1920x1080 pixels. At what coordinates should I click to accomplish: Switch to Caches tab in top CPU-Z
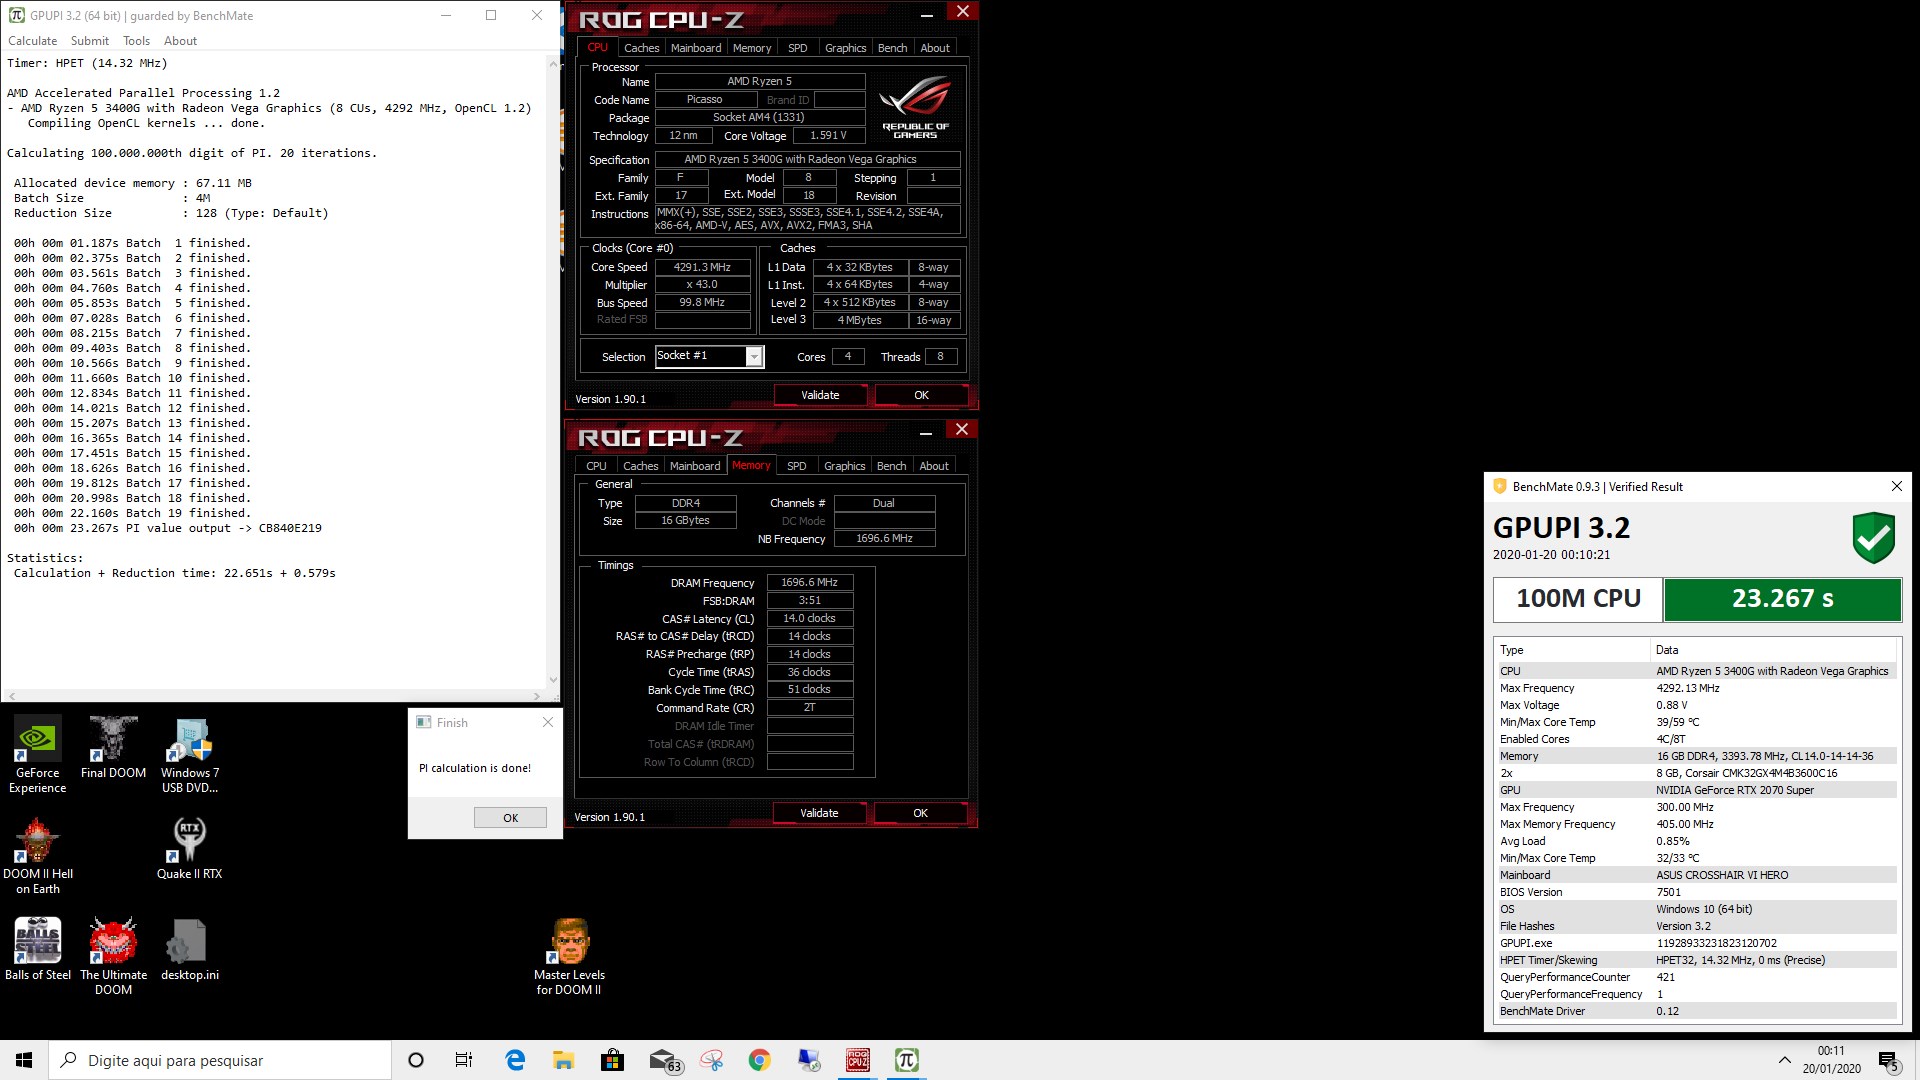[x=641, y=48]
